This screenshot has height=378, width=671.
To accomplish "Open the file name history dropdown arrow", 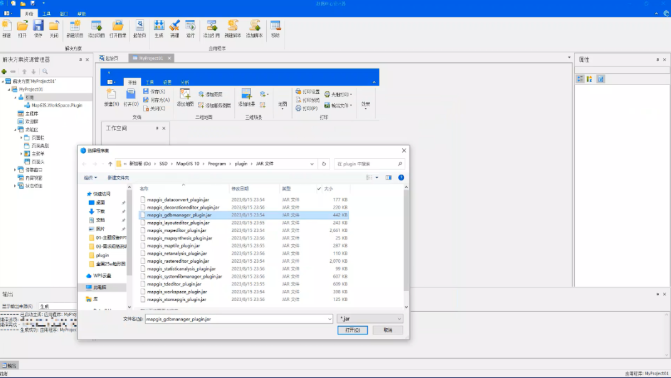I will tap(330, 319).
